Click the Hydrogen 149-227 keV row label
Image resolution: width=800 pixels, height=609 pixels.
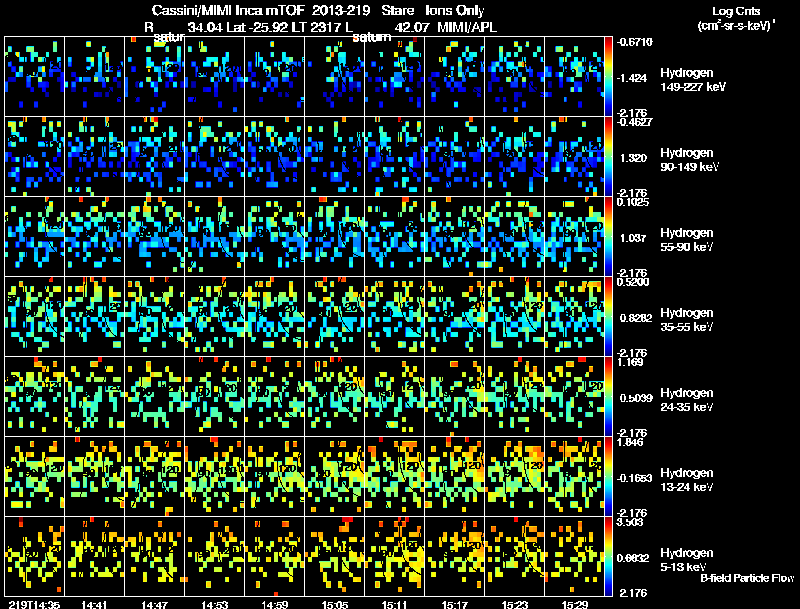(692, 80)
